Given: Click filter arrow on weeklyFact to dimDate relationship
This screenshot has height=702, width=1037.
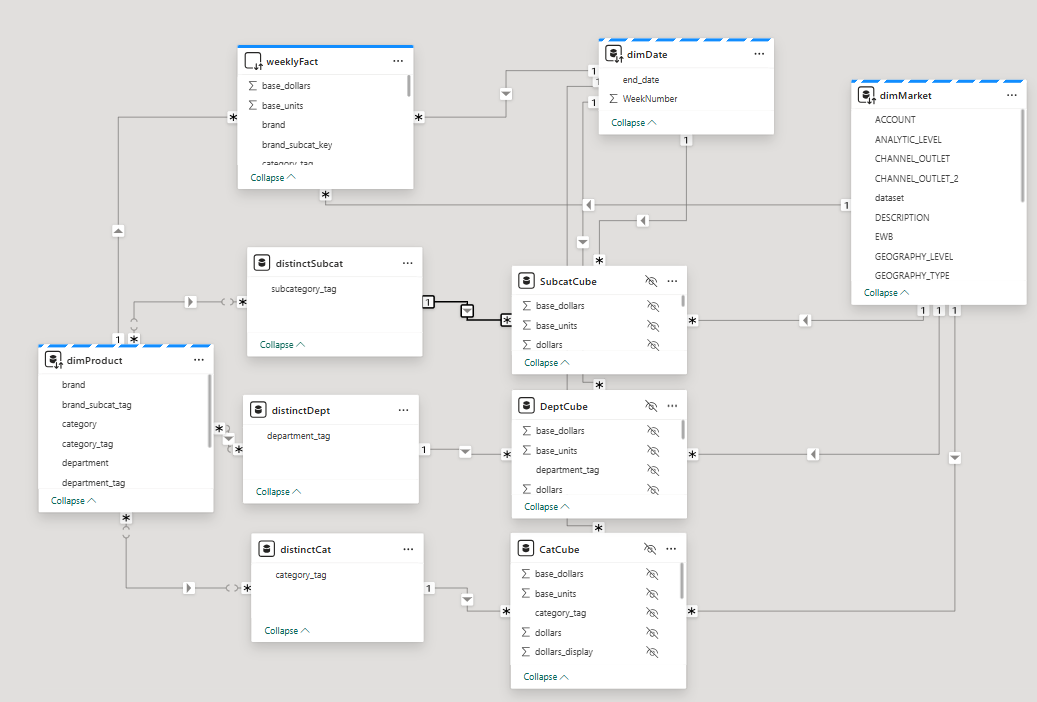Looking at the screenshot, I should (506, 94).
